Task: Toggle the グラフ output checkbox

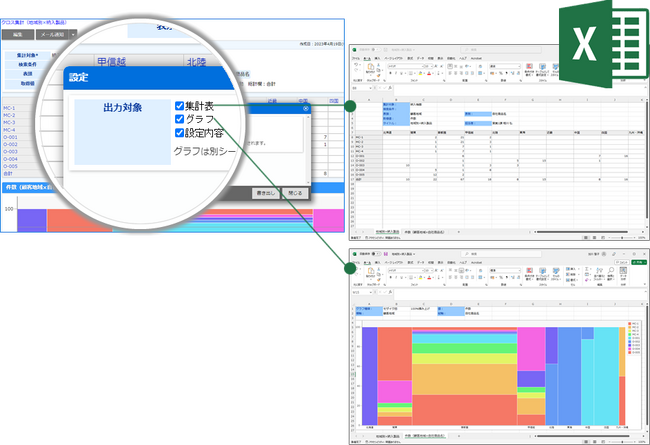Action: click(x=179, y=119)
